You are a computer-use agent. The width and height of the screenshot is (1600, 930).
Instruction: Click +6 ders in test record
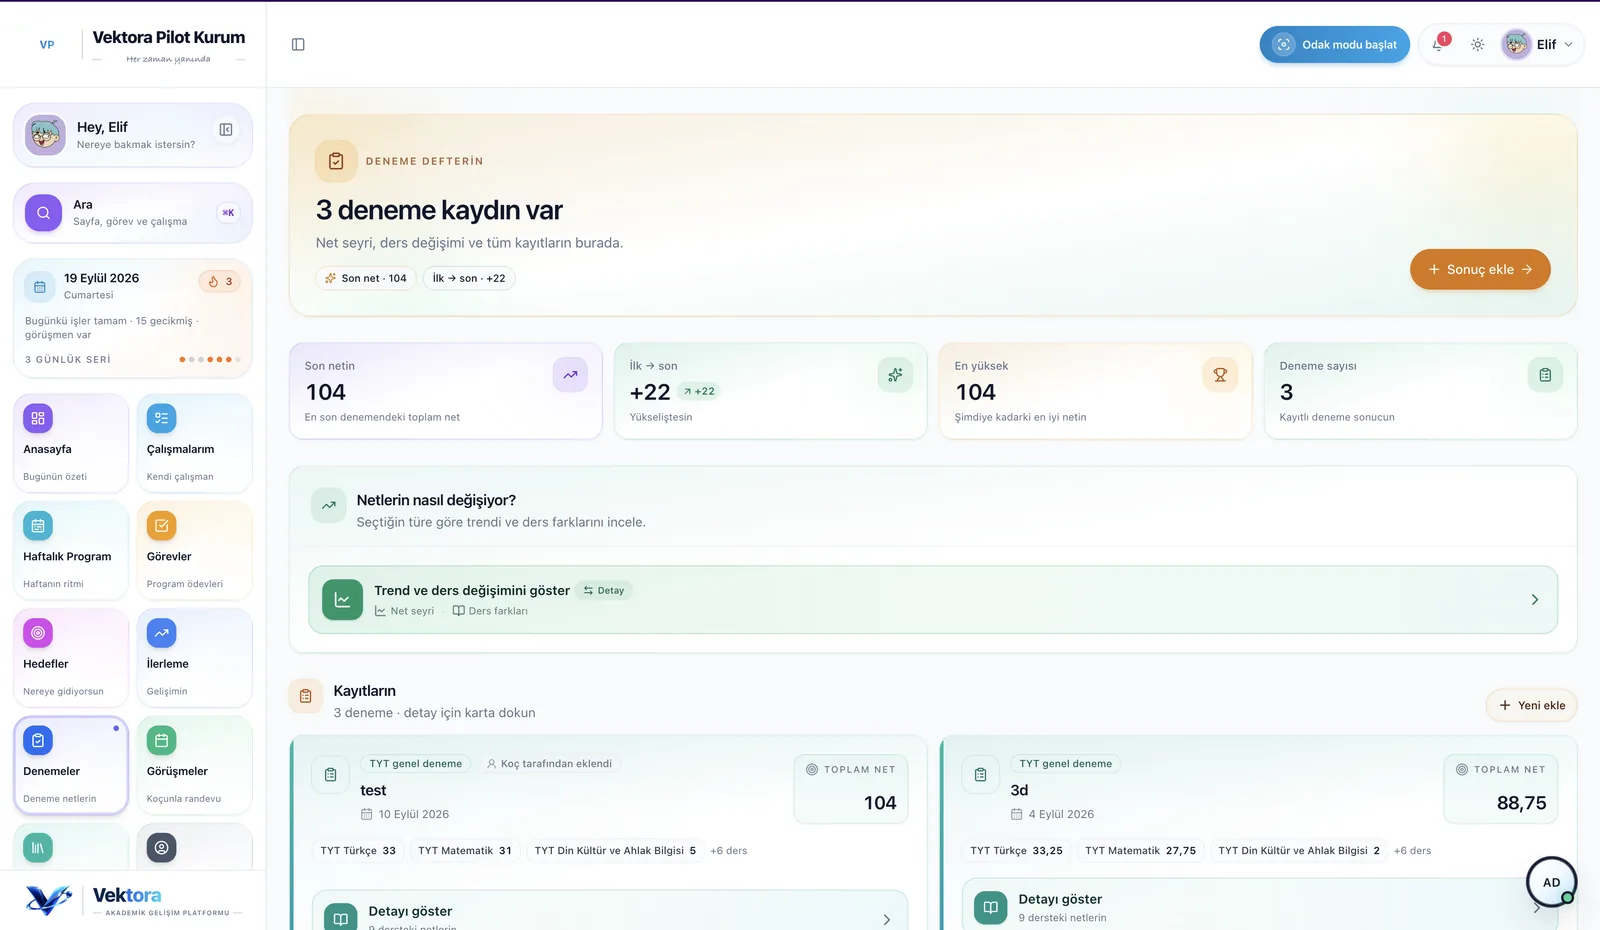(x=729, y=851)
